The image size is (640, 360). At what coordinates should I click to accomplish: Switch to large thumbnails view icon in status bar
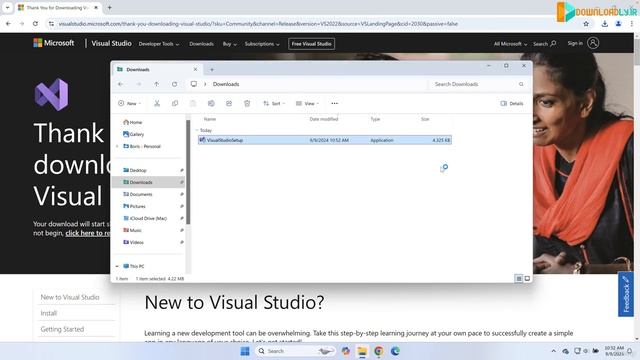tap(527, 278)
